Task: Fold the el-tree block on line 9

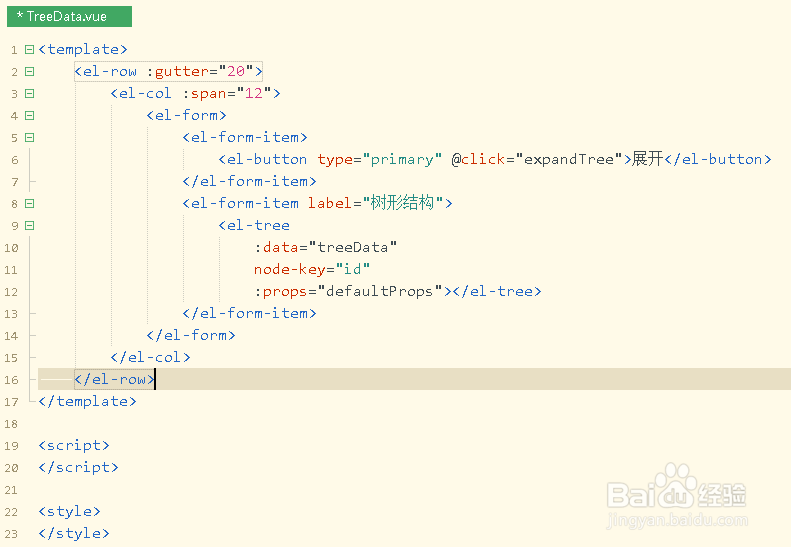Action: 29,225
